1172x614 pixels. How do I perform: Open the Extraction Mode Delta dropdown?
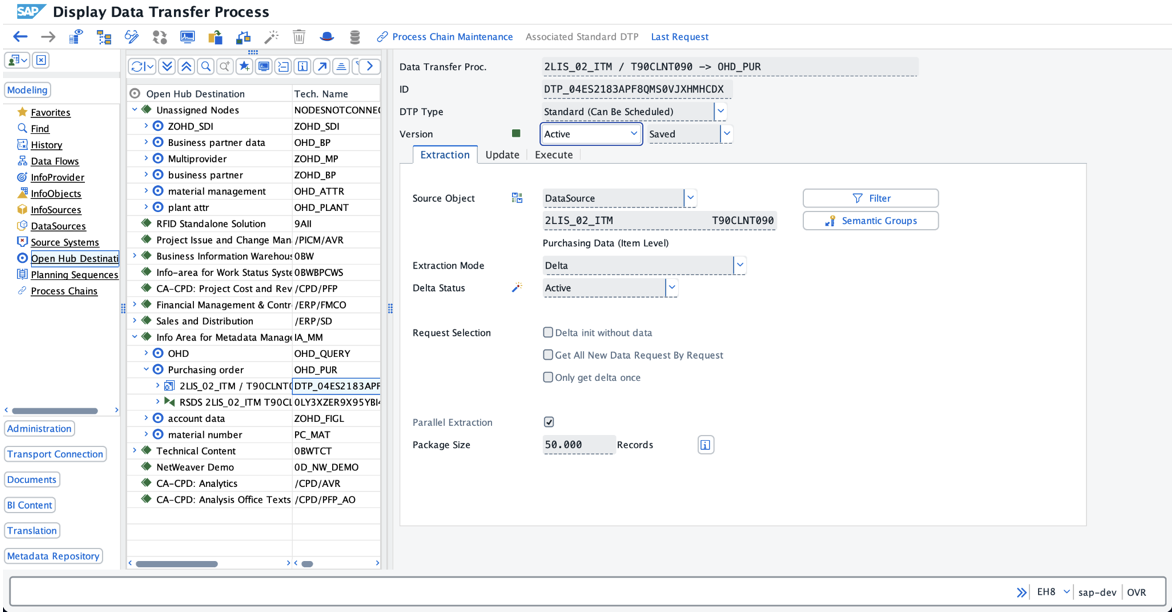pos(740,265)
